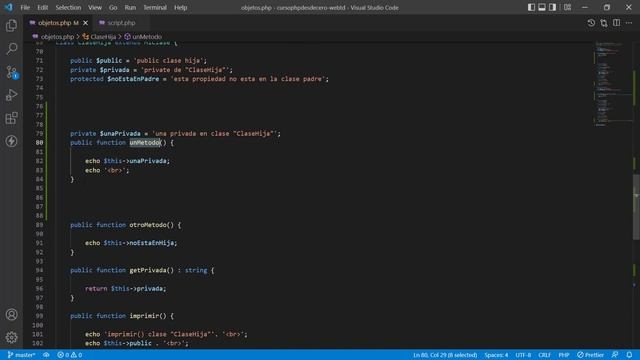Click return statement on line 96

coord(125,289)
